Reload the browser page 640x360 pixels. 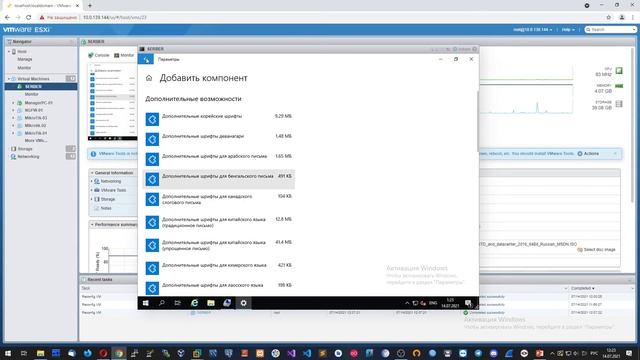tap(29, 18)
